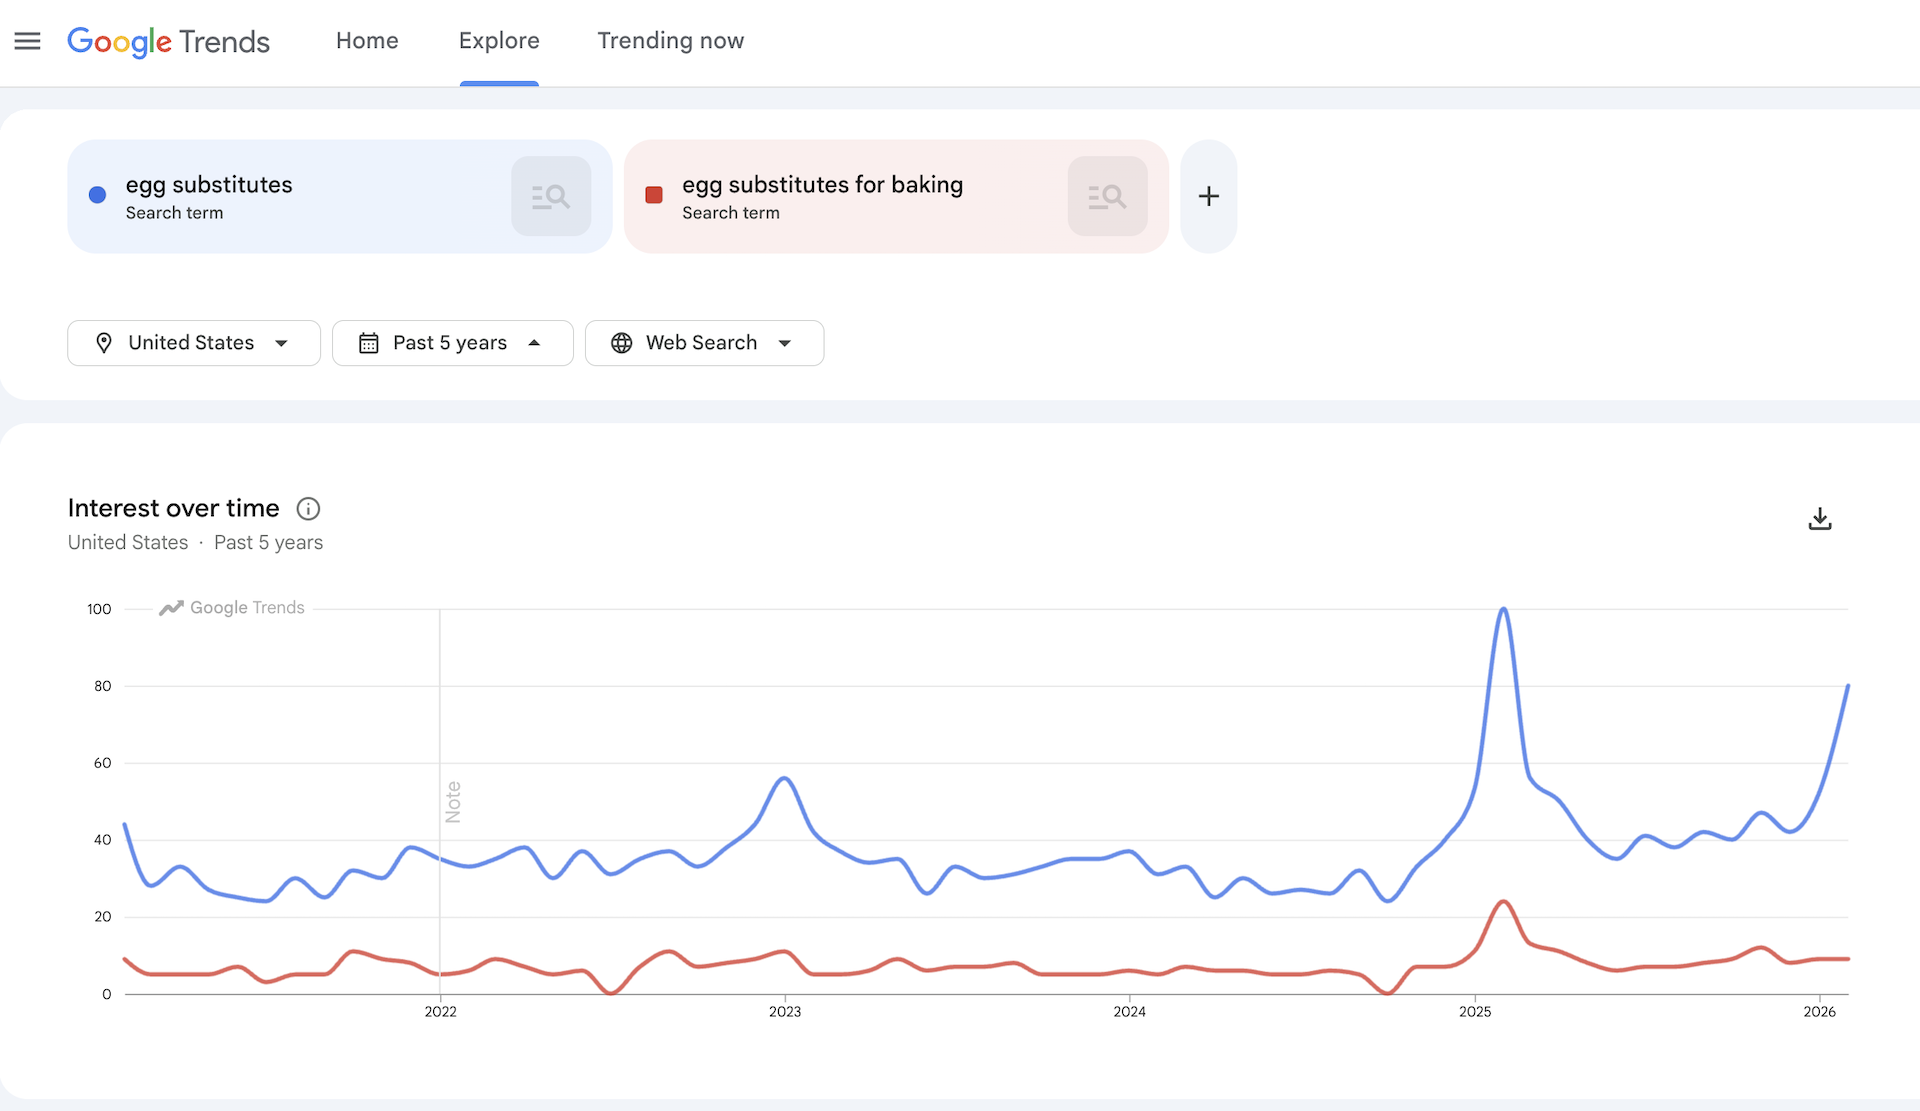Open the Trending now tab

click(x=670, y=41)
